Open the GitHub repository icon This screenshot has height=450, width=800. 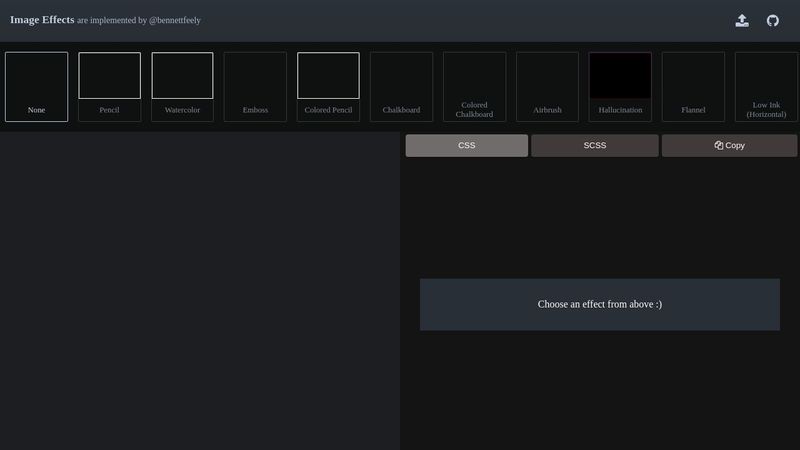773,20
